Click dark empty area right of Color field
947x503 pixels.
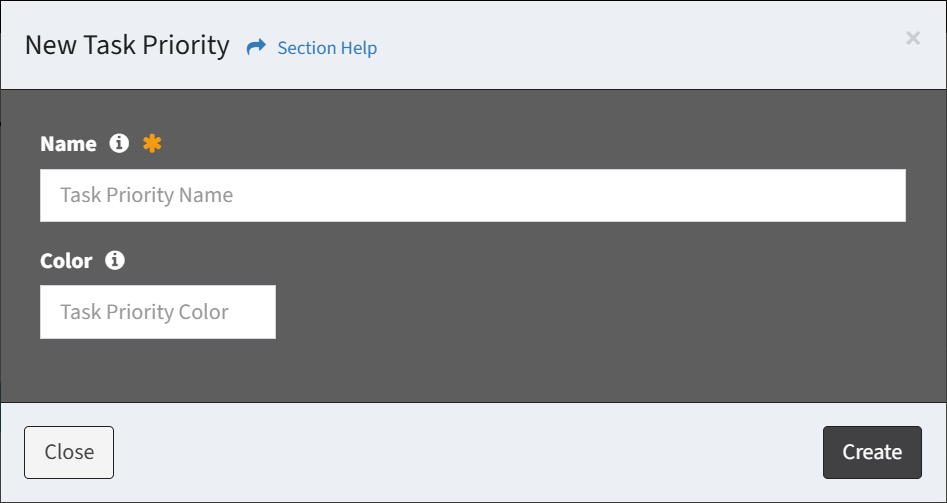(600, 312)
